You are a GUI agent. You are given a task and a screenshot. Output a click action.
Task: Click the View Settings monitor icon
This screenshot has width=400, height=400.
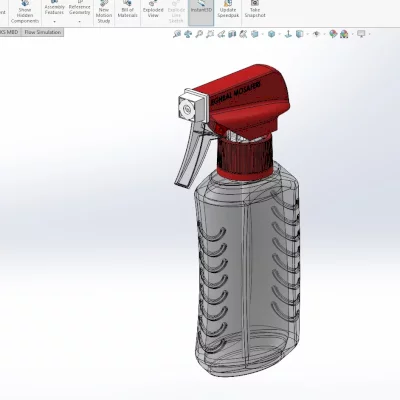pos(361,34)
